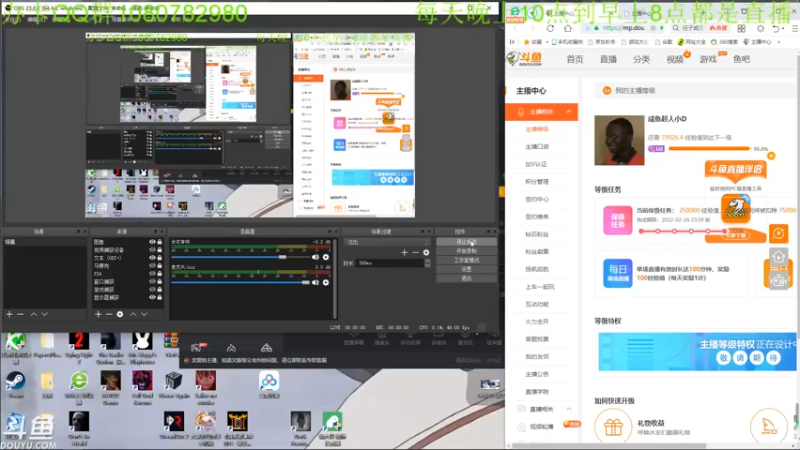Mute the microphone/Aux speaker icon
This screenshot has width=800, height=450.
[315, 282]
